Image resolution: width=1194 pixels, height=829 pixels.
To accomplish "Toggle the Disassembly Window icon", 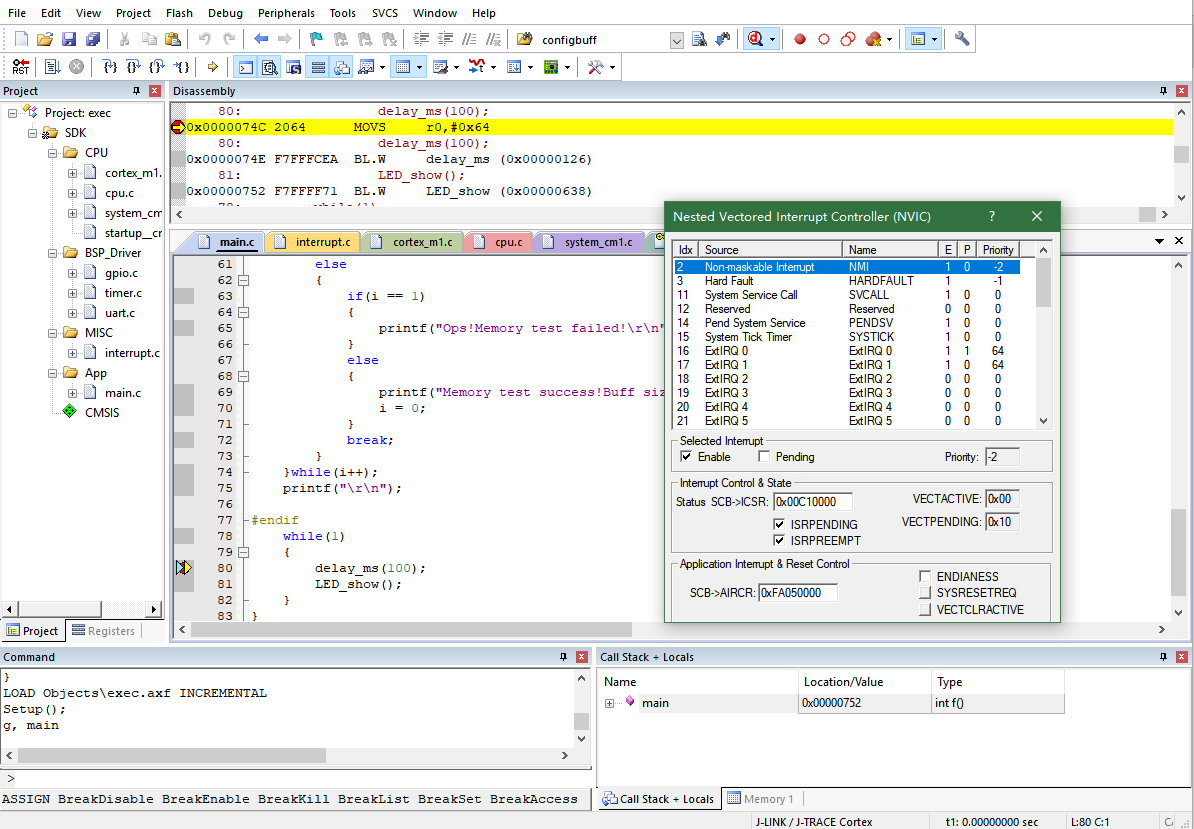I will (270, 67).
